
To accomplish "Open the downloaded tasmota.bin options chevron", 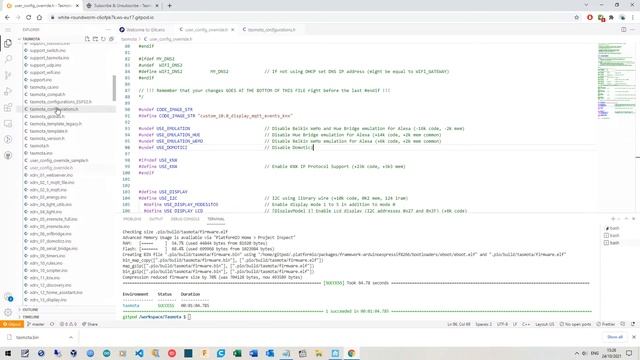I will pos(71,338).
